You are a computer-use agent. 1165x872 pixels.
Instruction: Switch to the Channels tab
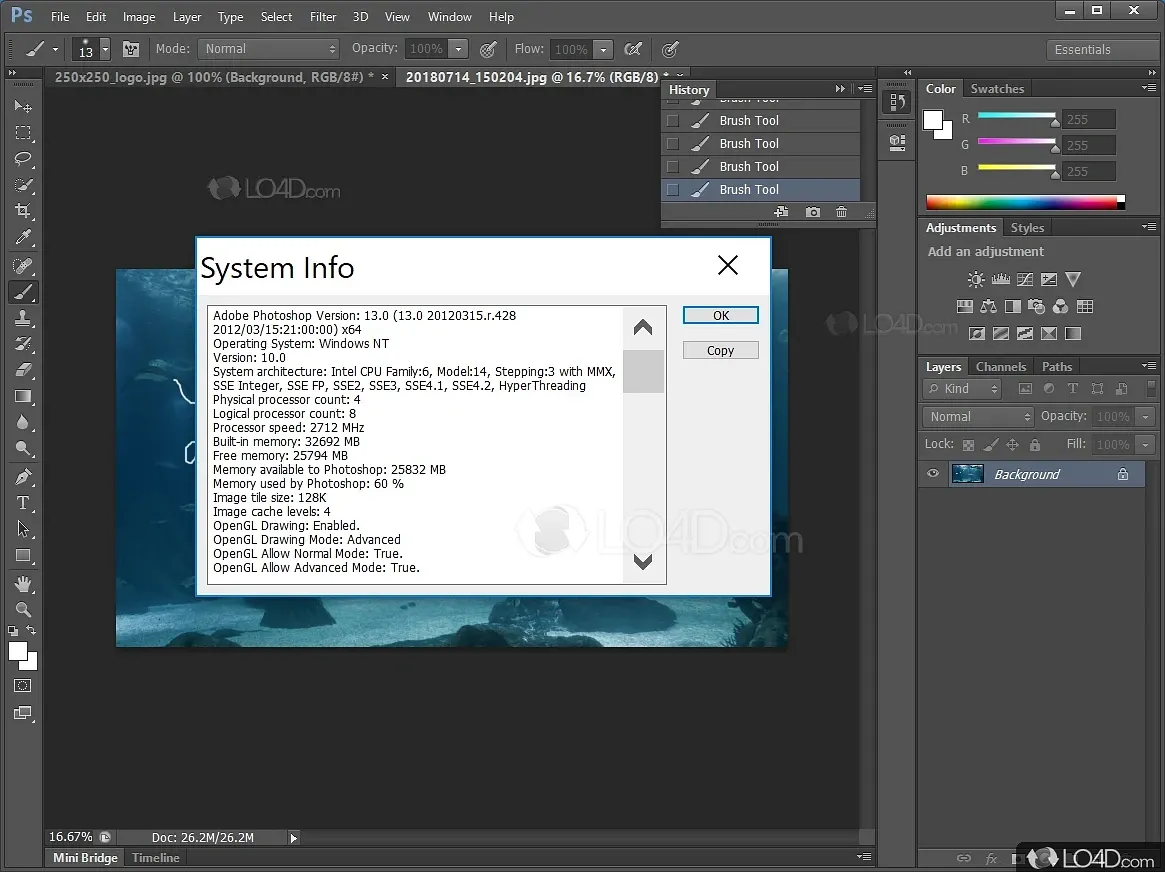tap(1001, 367)
